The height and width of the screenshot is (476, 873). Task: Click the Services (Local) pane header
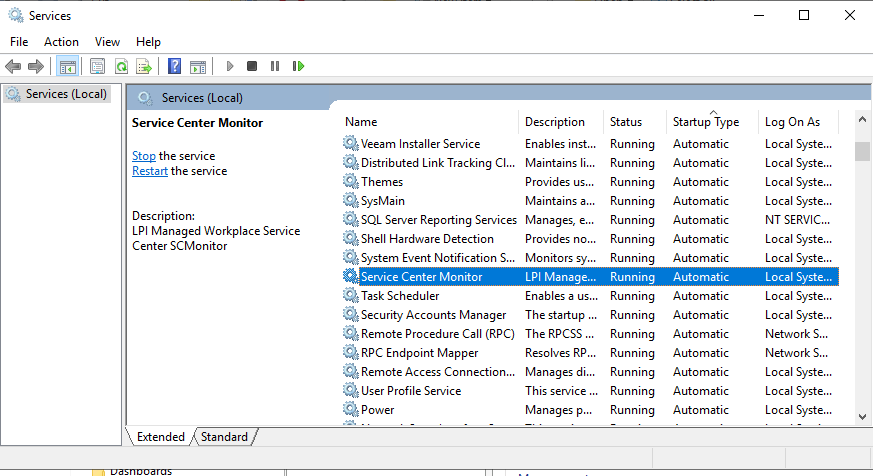click(202, 98)
